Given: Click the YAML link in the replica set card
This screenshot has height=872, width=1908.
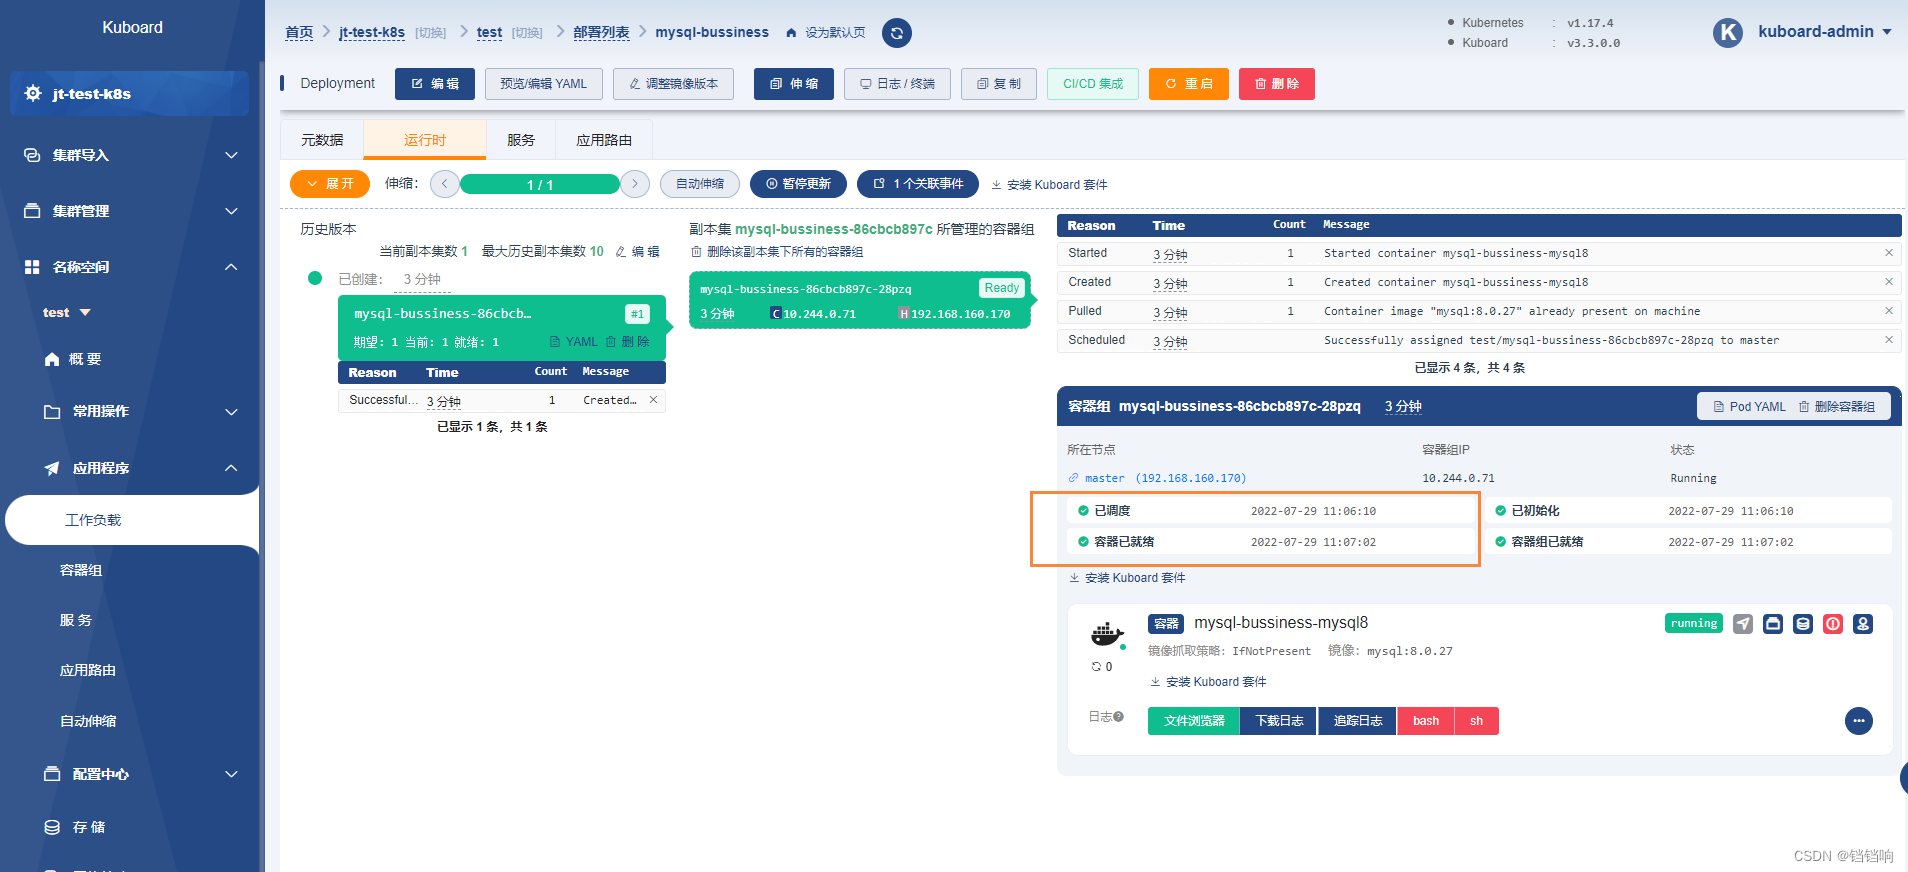Looking at the screenshot, I should tap(574, 342).
